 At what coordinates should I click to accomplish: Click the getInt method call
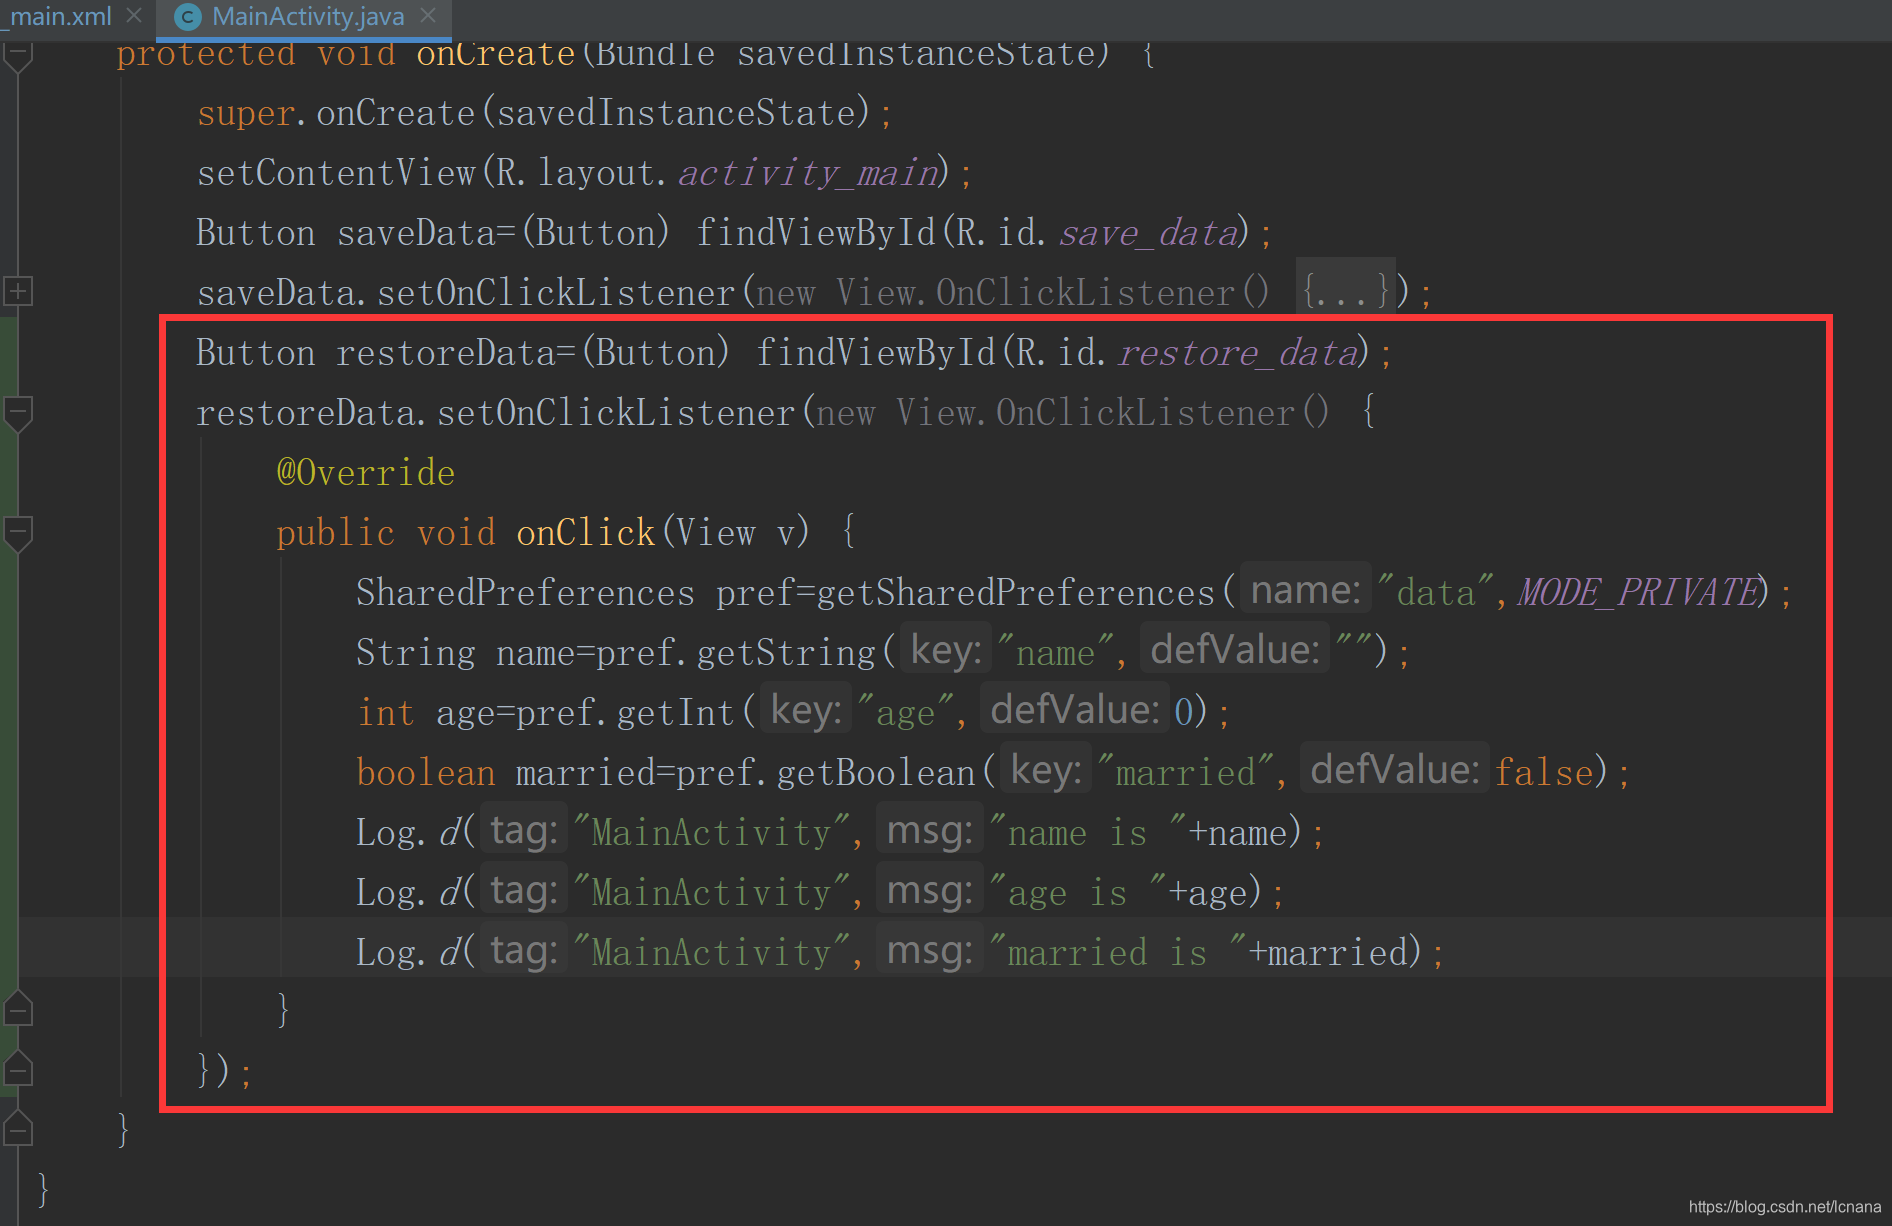pos(676,712)
